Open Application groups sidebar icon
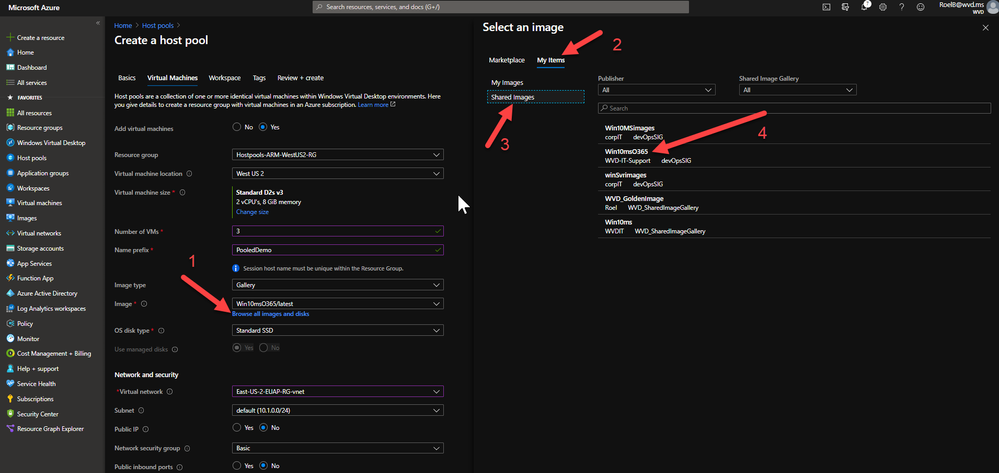Screen dimensions: 999x473 [10, 173]
